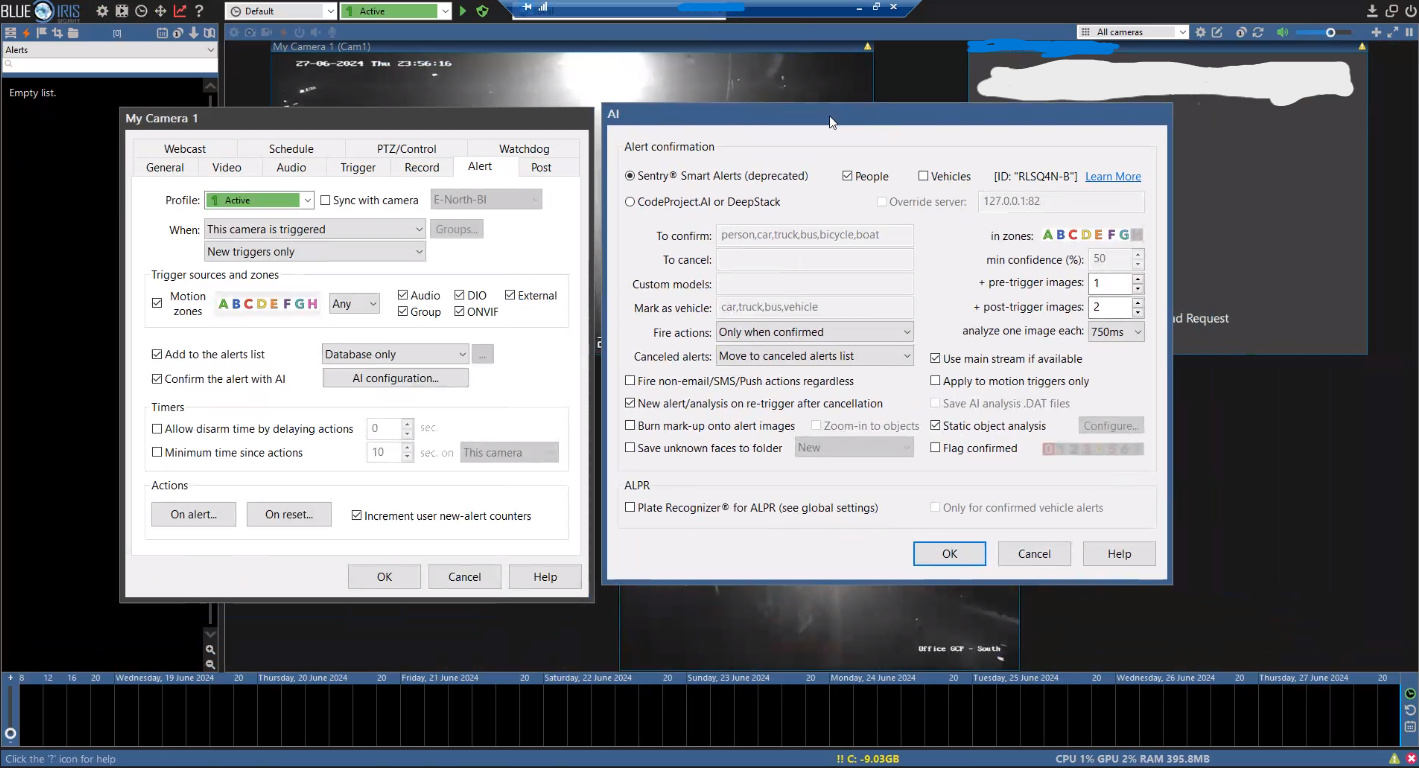The height and width of the screenshot is (768, 1419).
Task: Open Canceled alerts dropdown
Action: pyautogui.click(x=815, y=356)
